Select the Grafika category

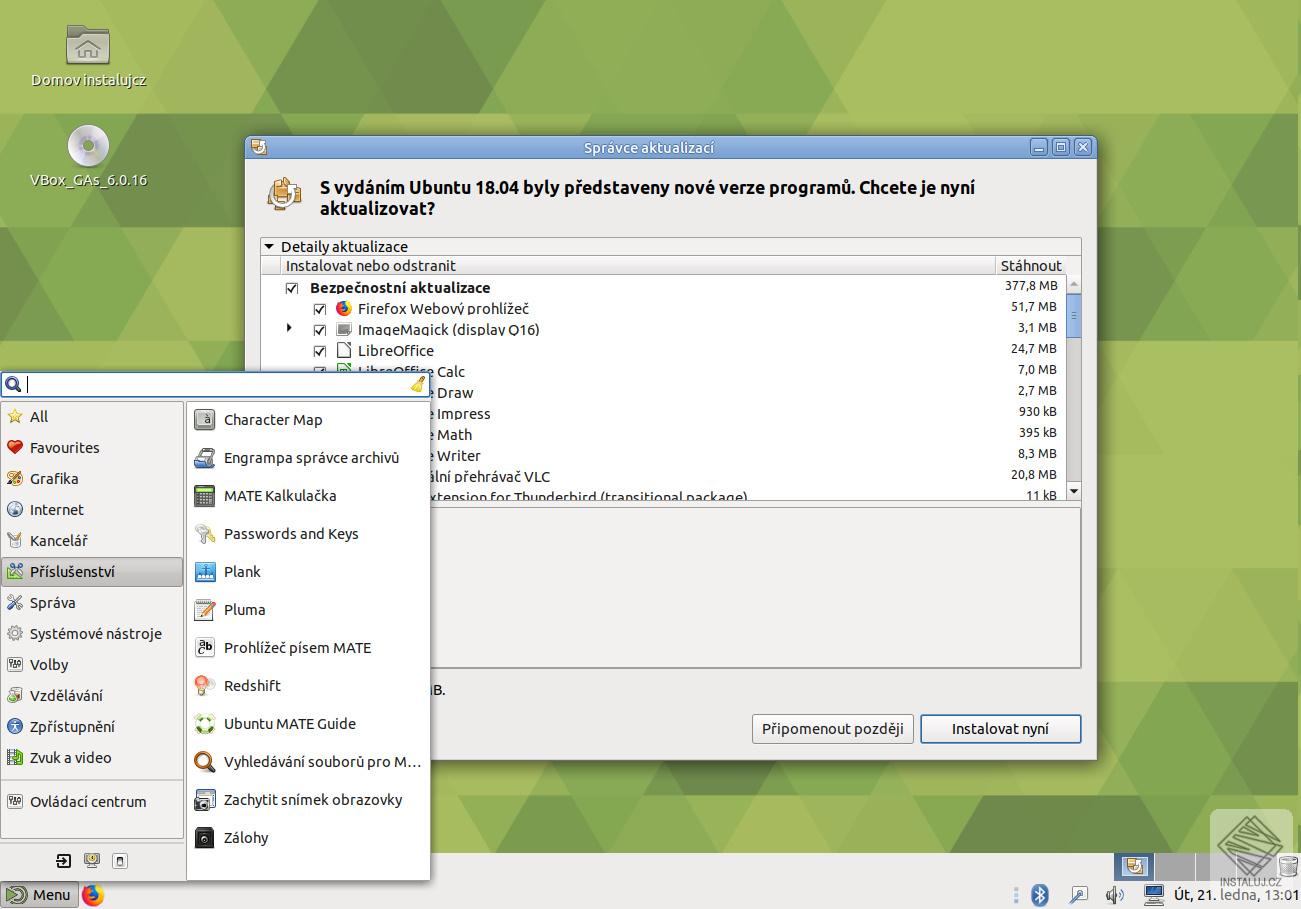(92, 479)
